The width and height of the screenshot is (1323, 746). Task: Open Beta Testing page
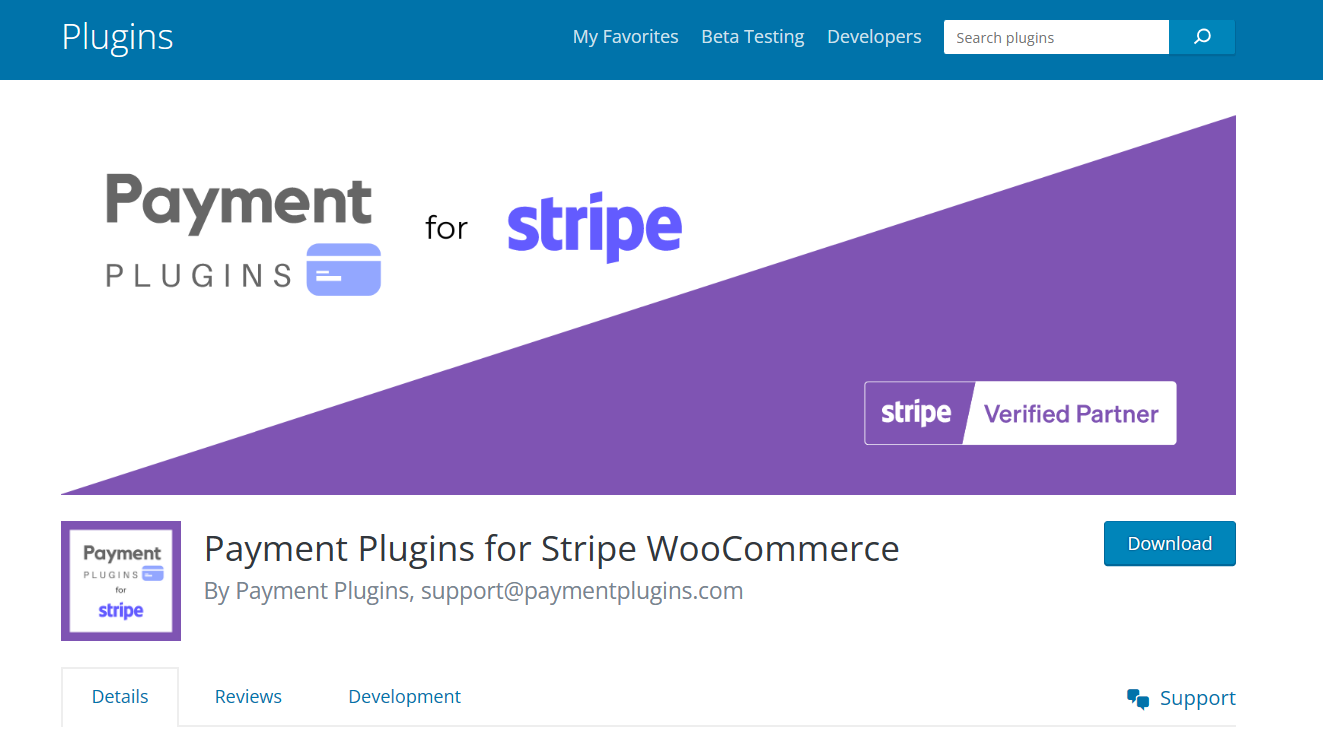pos(753,37)
